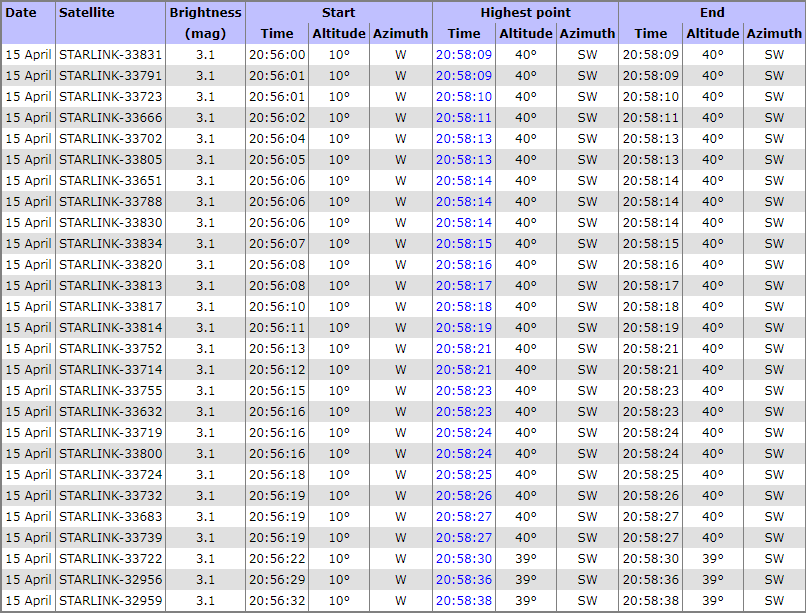
Task: Select the STARLINK-33752 satellite name cell
Action: (111, 349)
